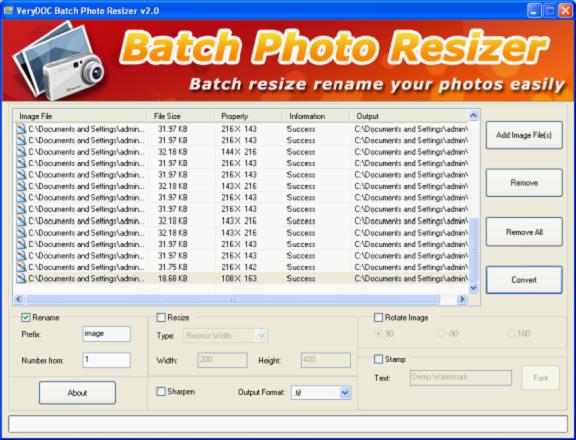Click file icon of the 18.68 KB row
The image size is (576, 440).
[x=21, y=279]
